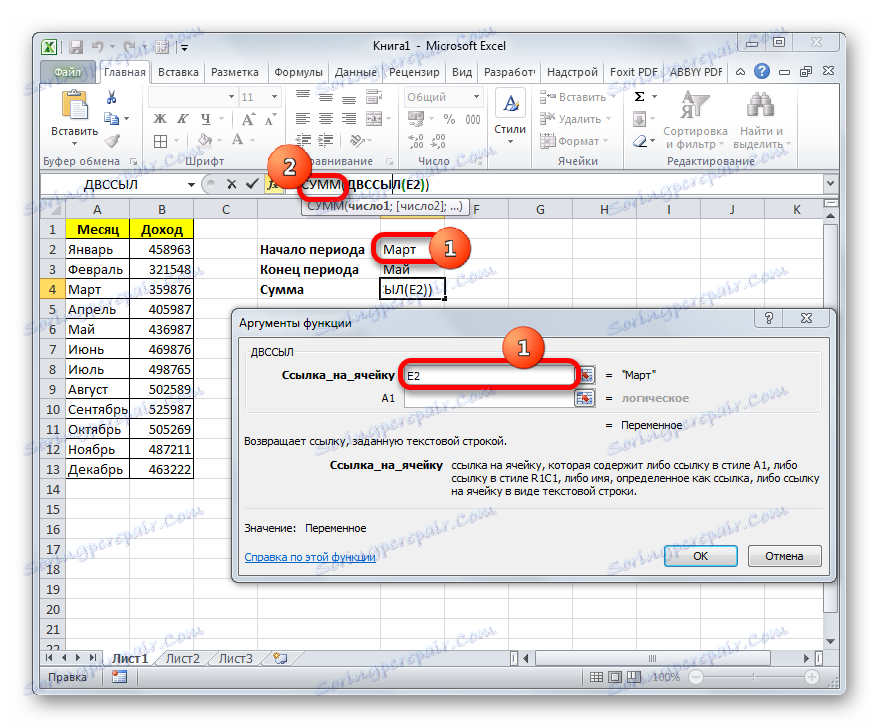Viewport: 879px width, 728px height.
Task: Confirm entry with formula bar checkmark
Action: (252, 184)
